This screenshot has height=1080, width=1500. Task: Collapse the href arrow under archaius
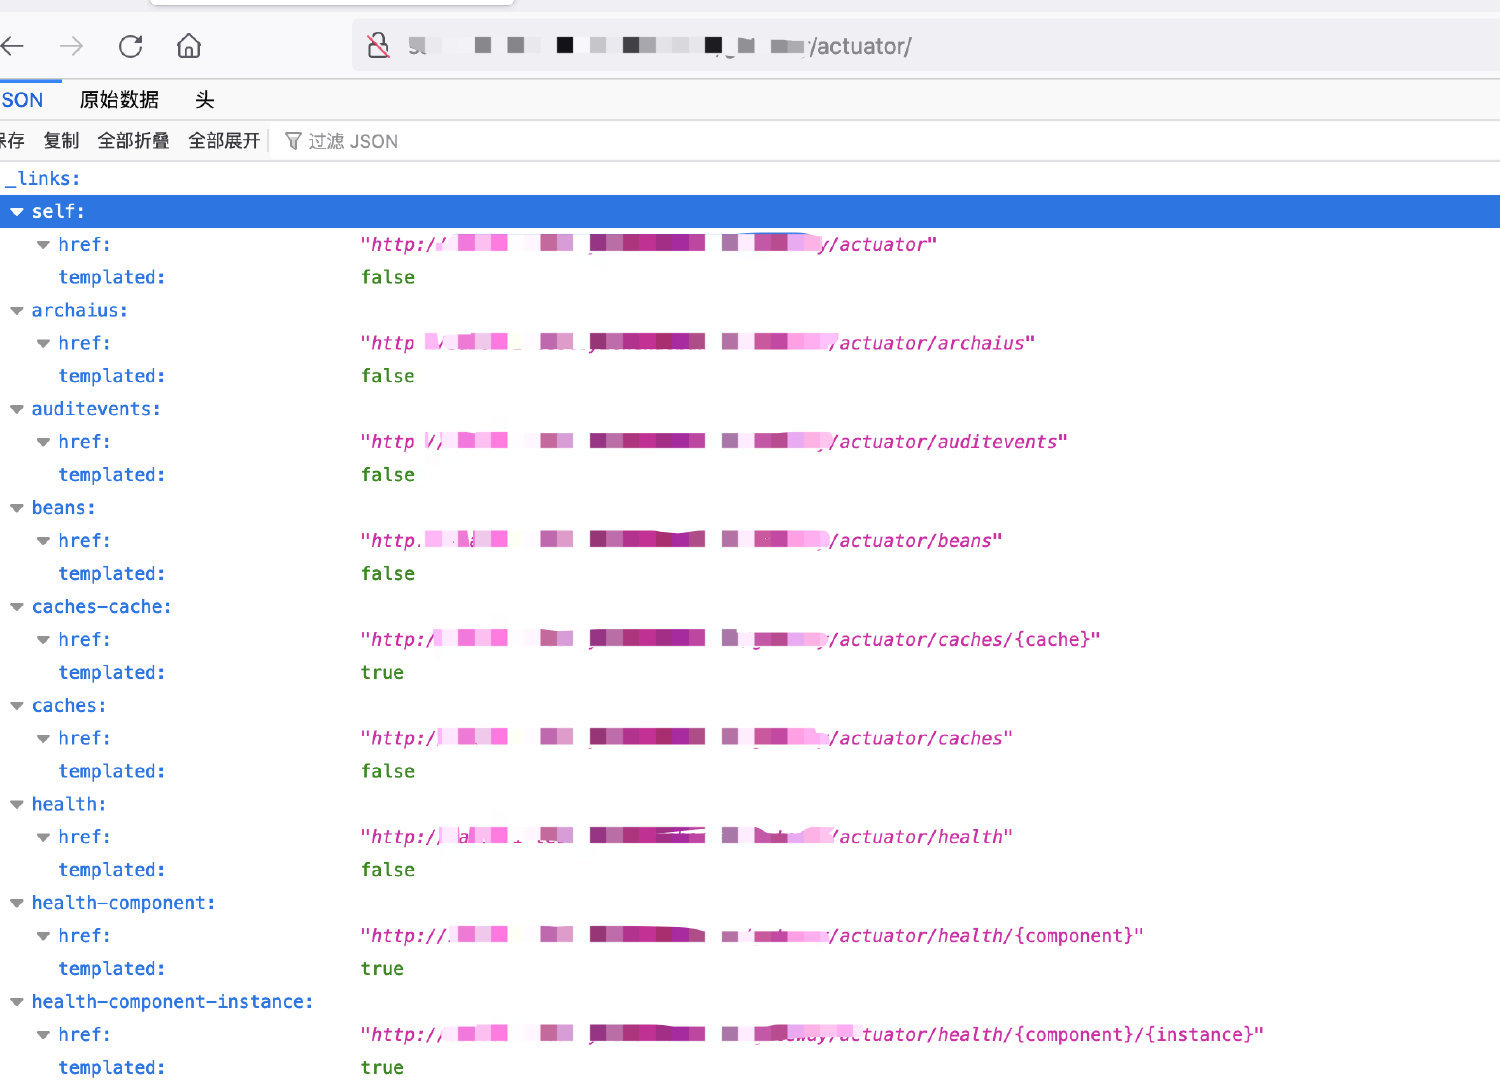tap(43, 344)
